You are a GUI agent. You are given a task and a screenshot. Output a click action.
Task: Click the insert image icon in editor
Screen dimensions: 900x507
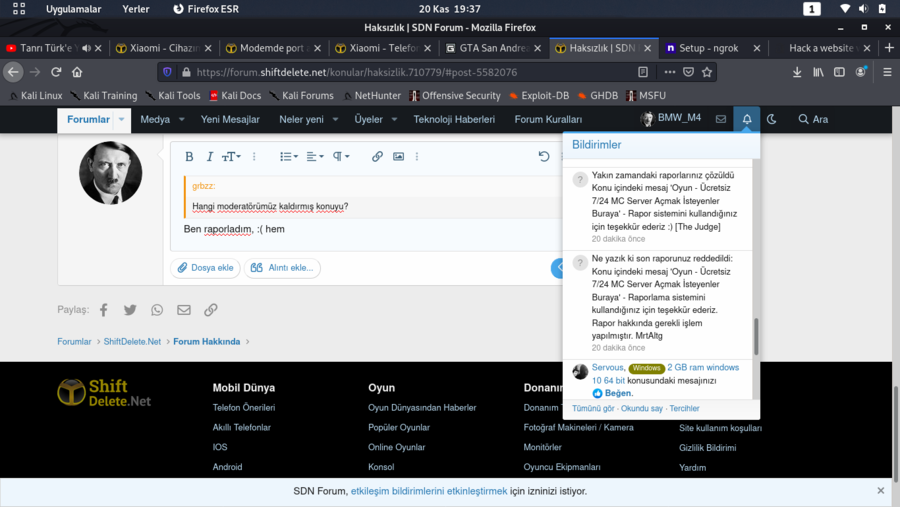(x=398, y=156)
